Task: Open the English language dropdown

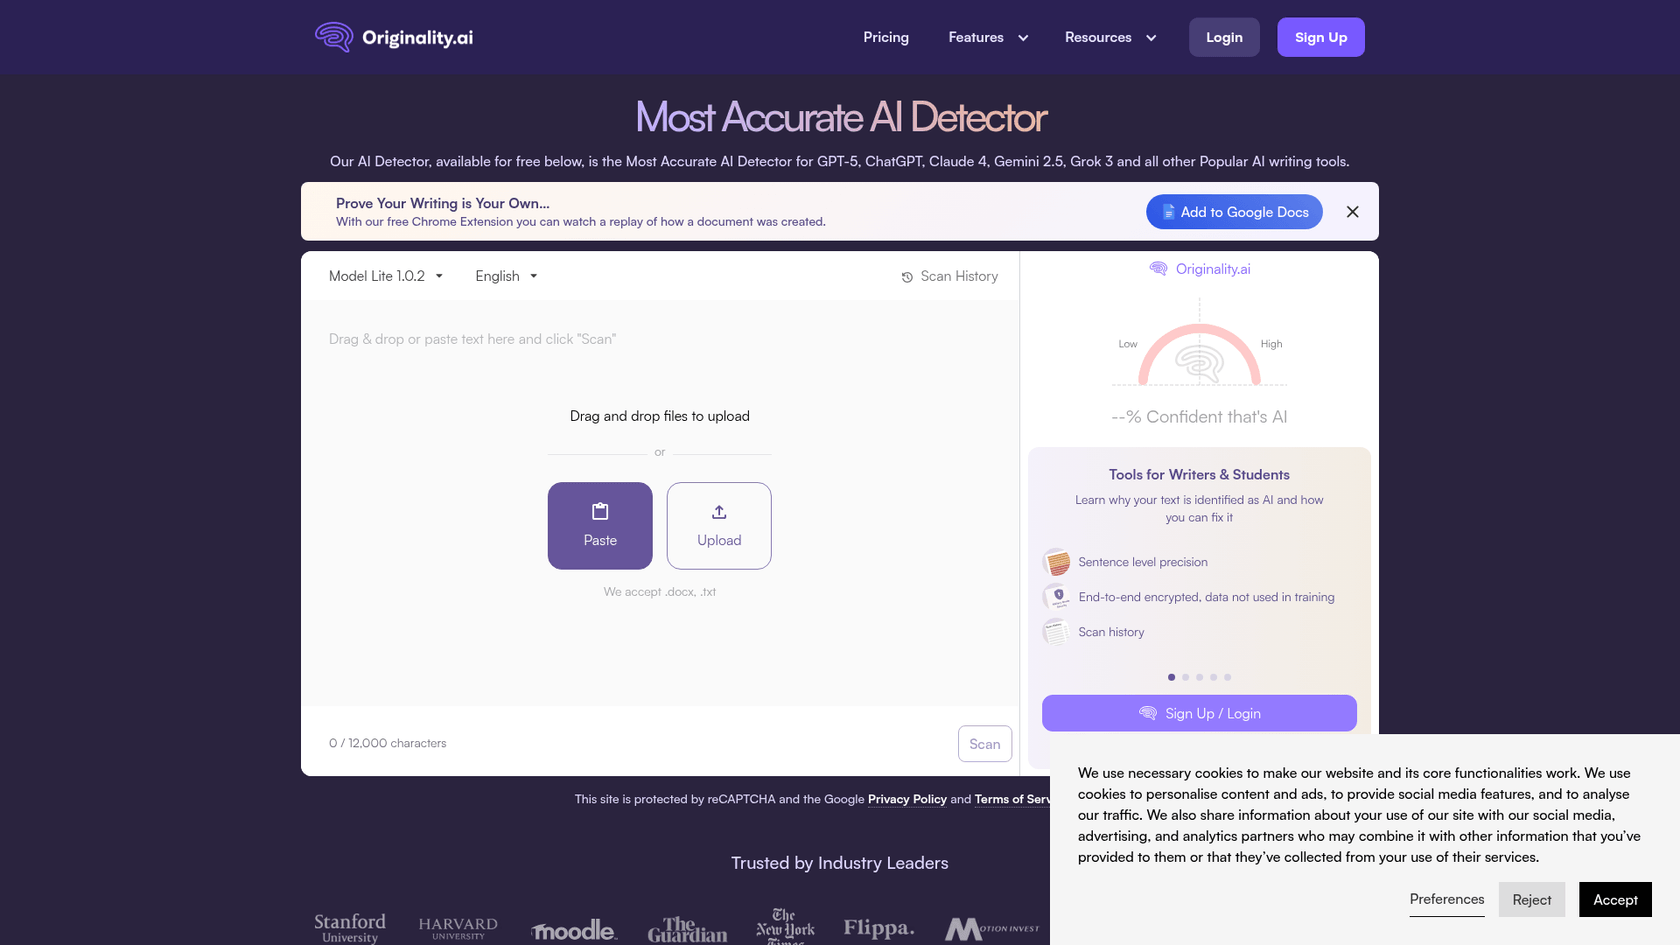Action: click(x=505, y=276)
